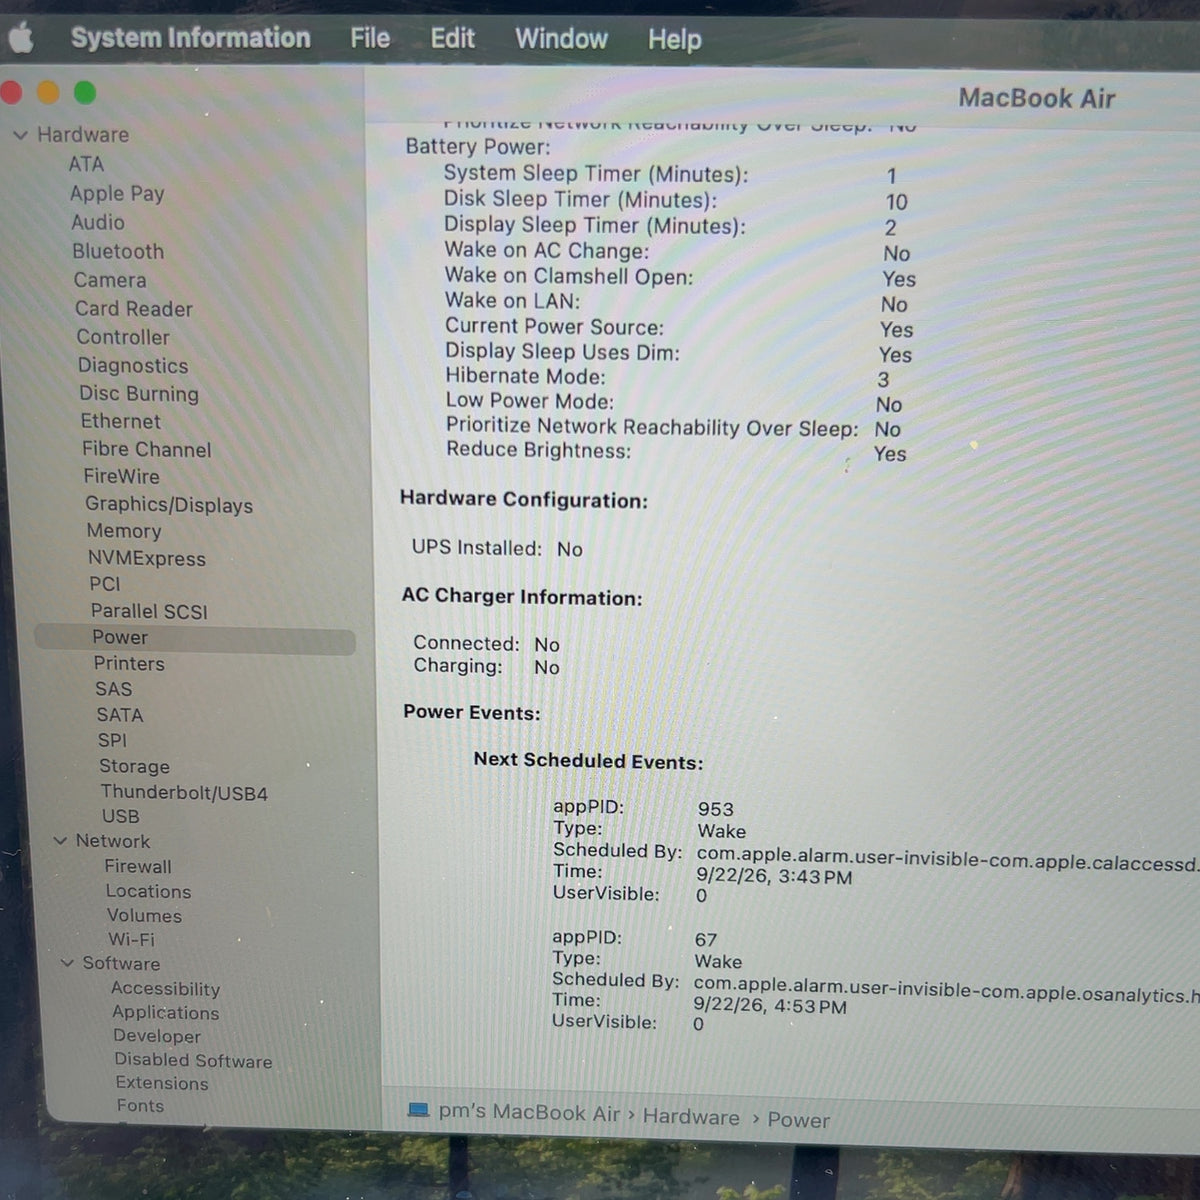The image size is (1200, 1200).
Task: Select Disabled Software in the sidebar
Action: [193, 1061]
